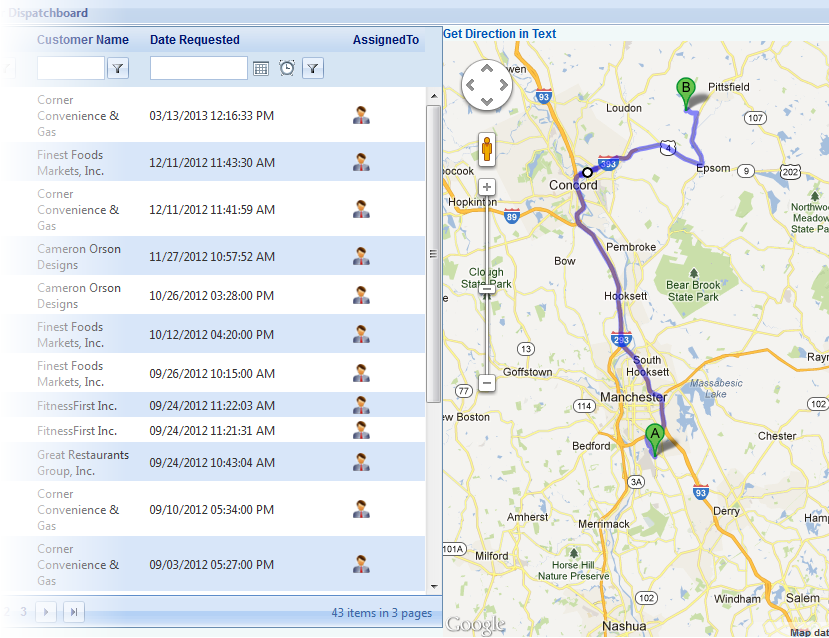Click assigned user icon for 09/24/2012 10:43:04 AM

(x=361, y=462)
